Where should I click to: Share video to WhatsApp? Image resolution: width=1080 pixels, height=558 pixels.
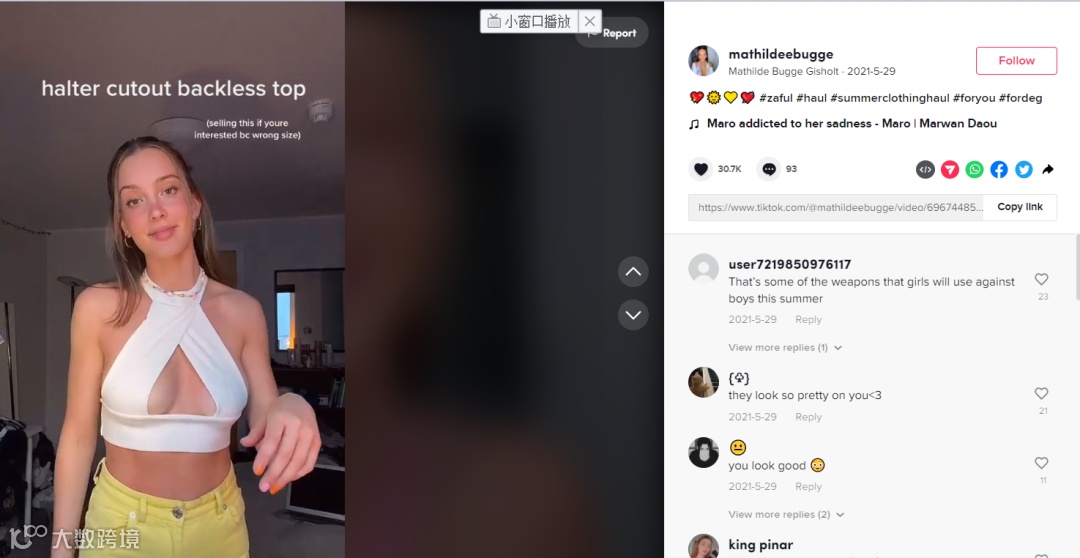click(975, 169)
